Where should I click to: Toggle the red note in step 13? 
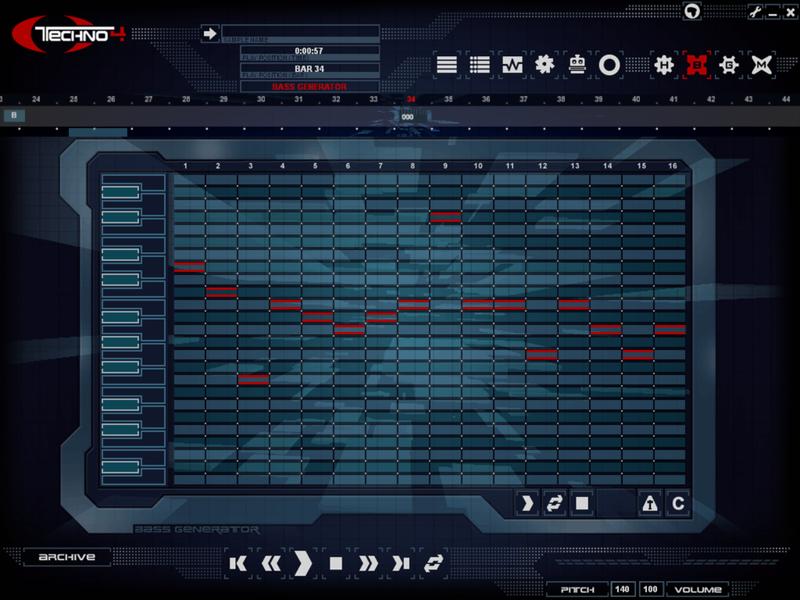tap(574, 305)
